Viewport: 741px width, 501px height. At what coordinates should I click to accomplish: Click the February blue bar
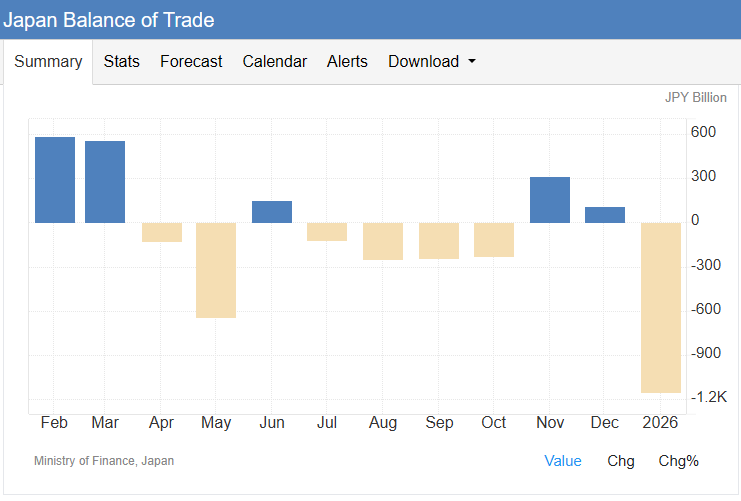[x=55, y=180]
